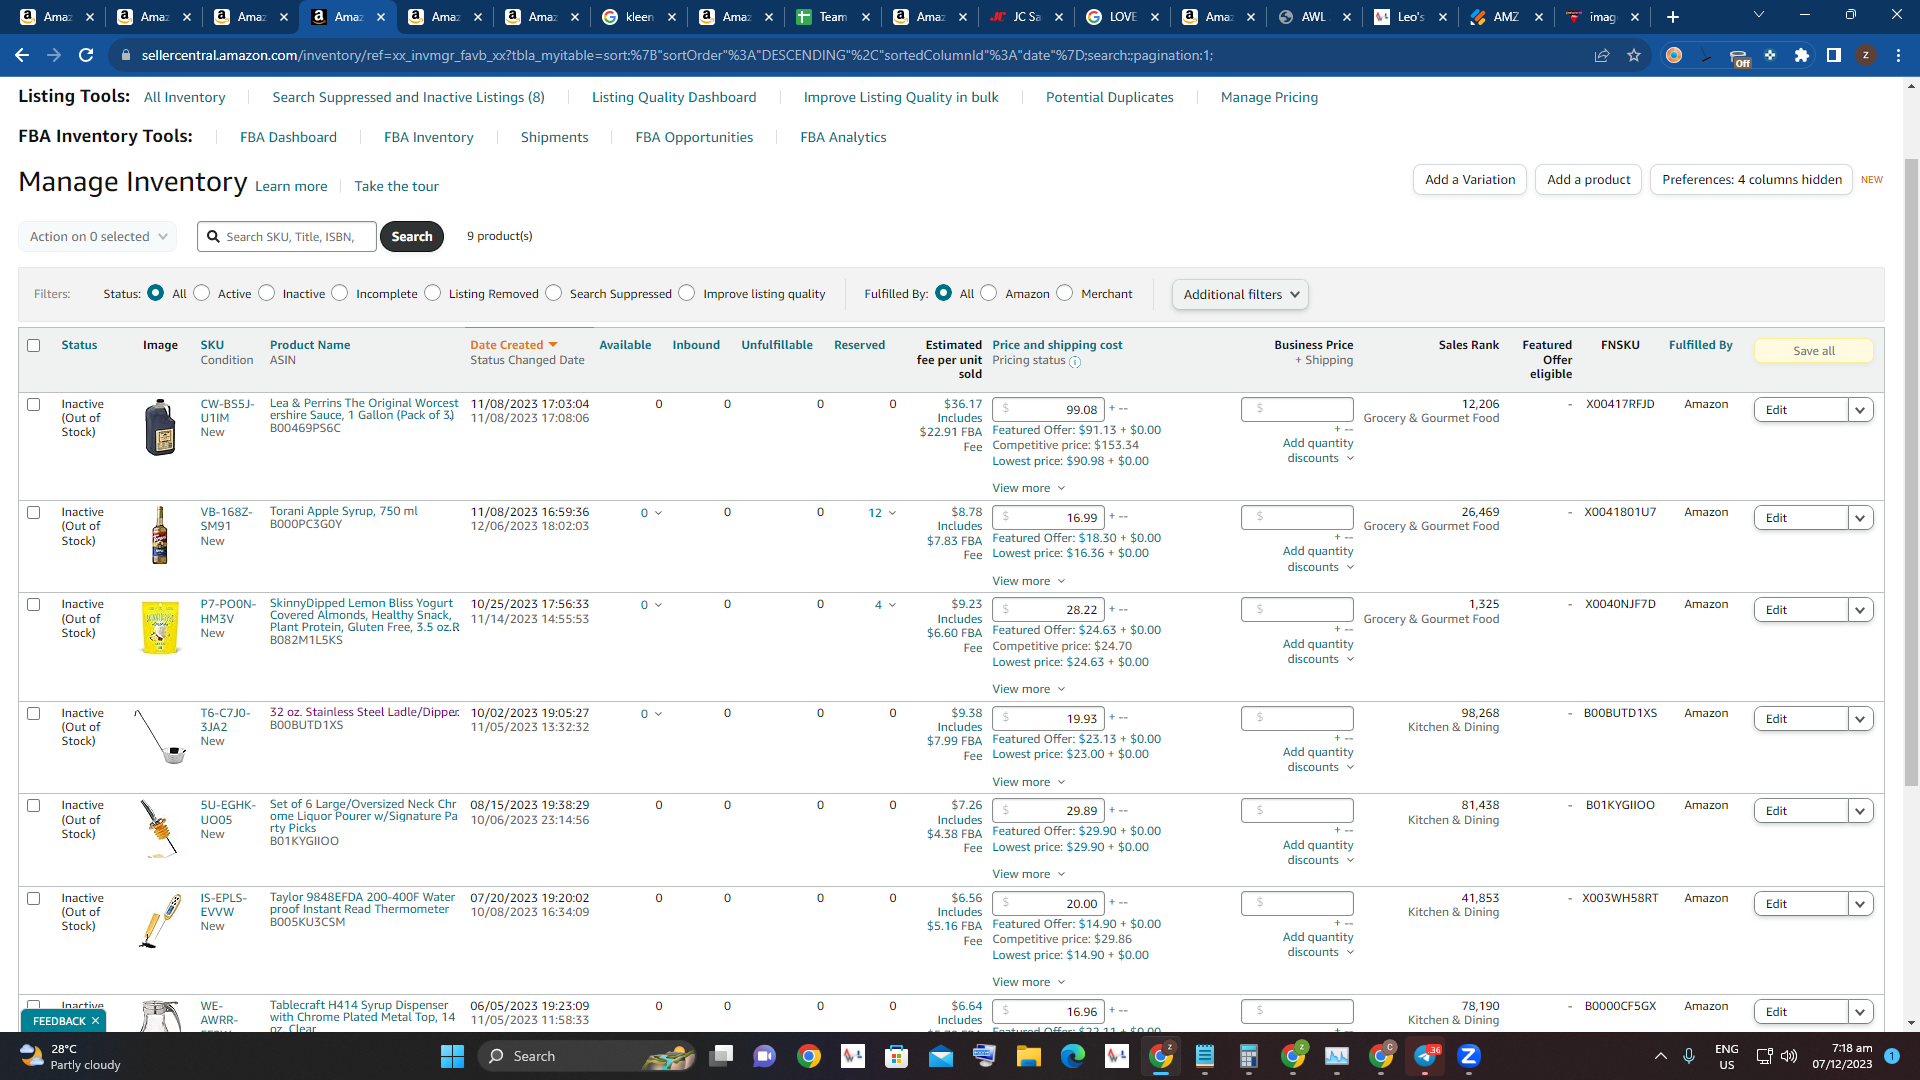Share this page from the address bar
Viewport: 1920px width, 1080px height.
point(1602,55)
